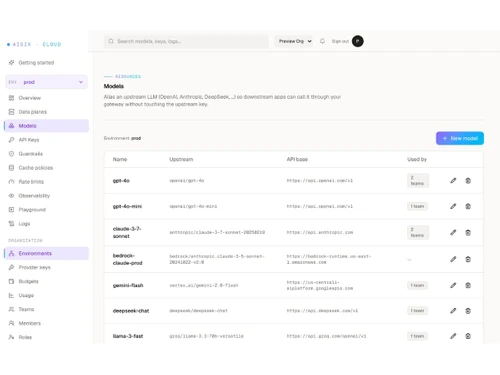Edit the deepseek-chat model
The width and height of the screenshot is (500, 375).
tap(453, 311)
